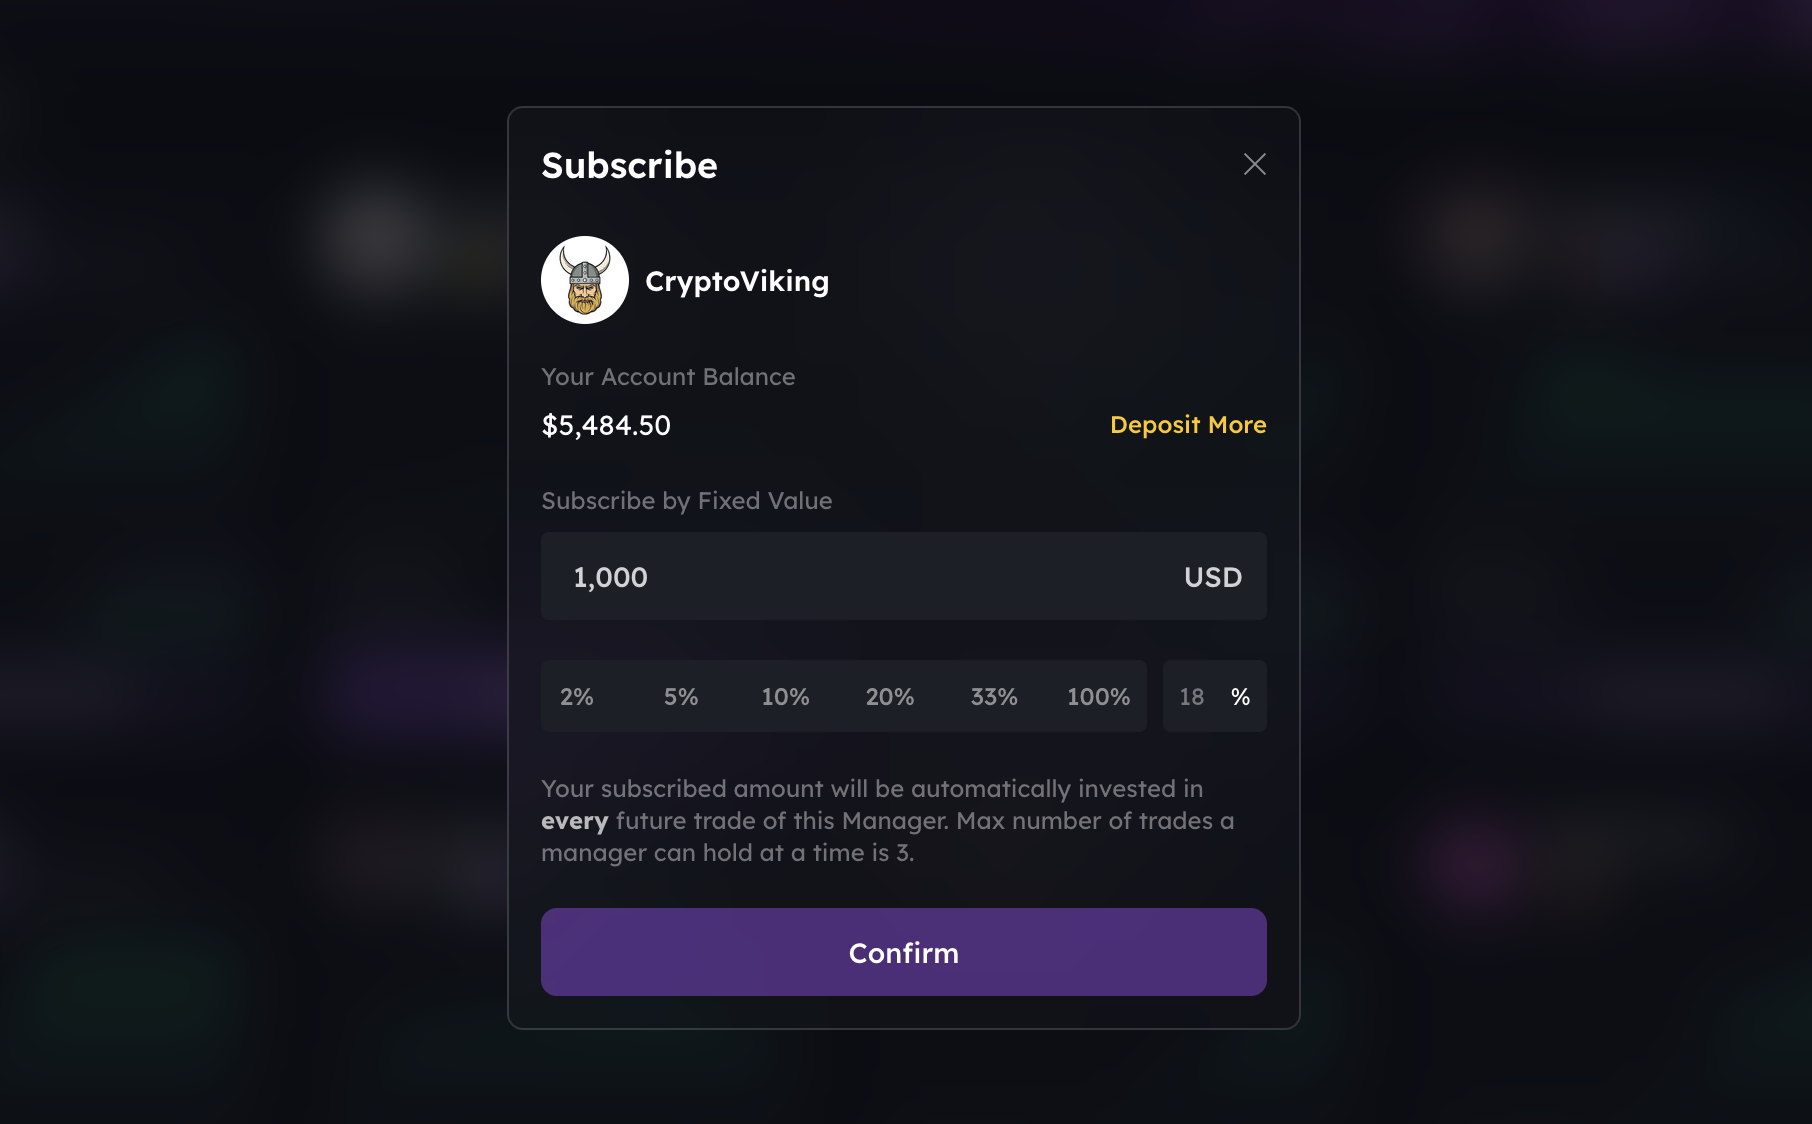Click the bold word "every" in the notice
This screenshot has height=1124, width=1812.
(x=574, y=822)
